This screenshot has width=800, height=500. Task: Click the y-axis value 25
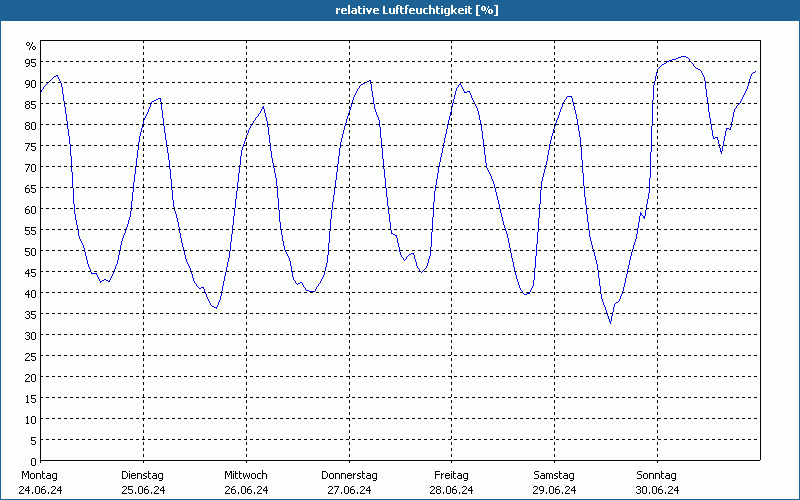tap(31, 357)
